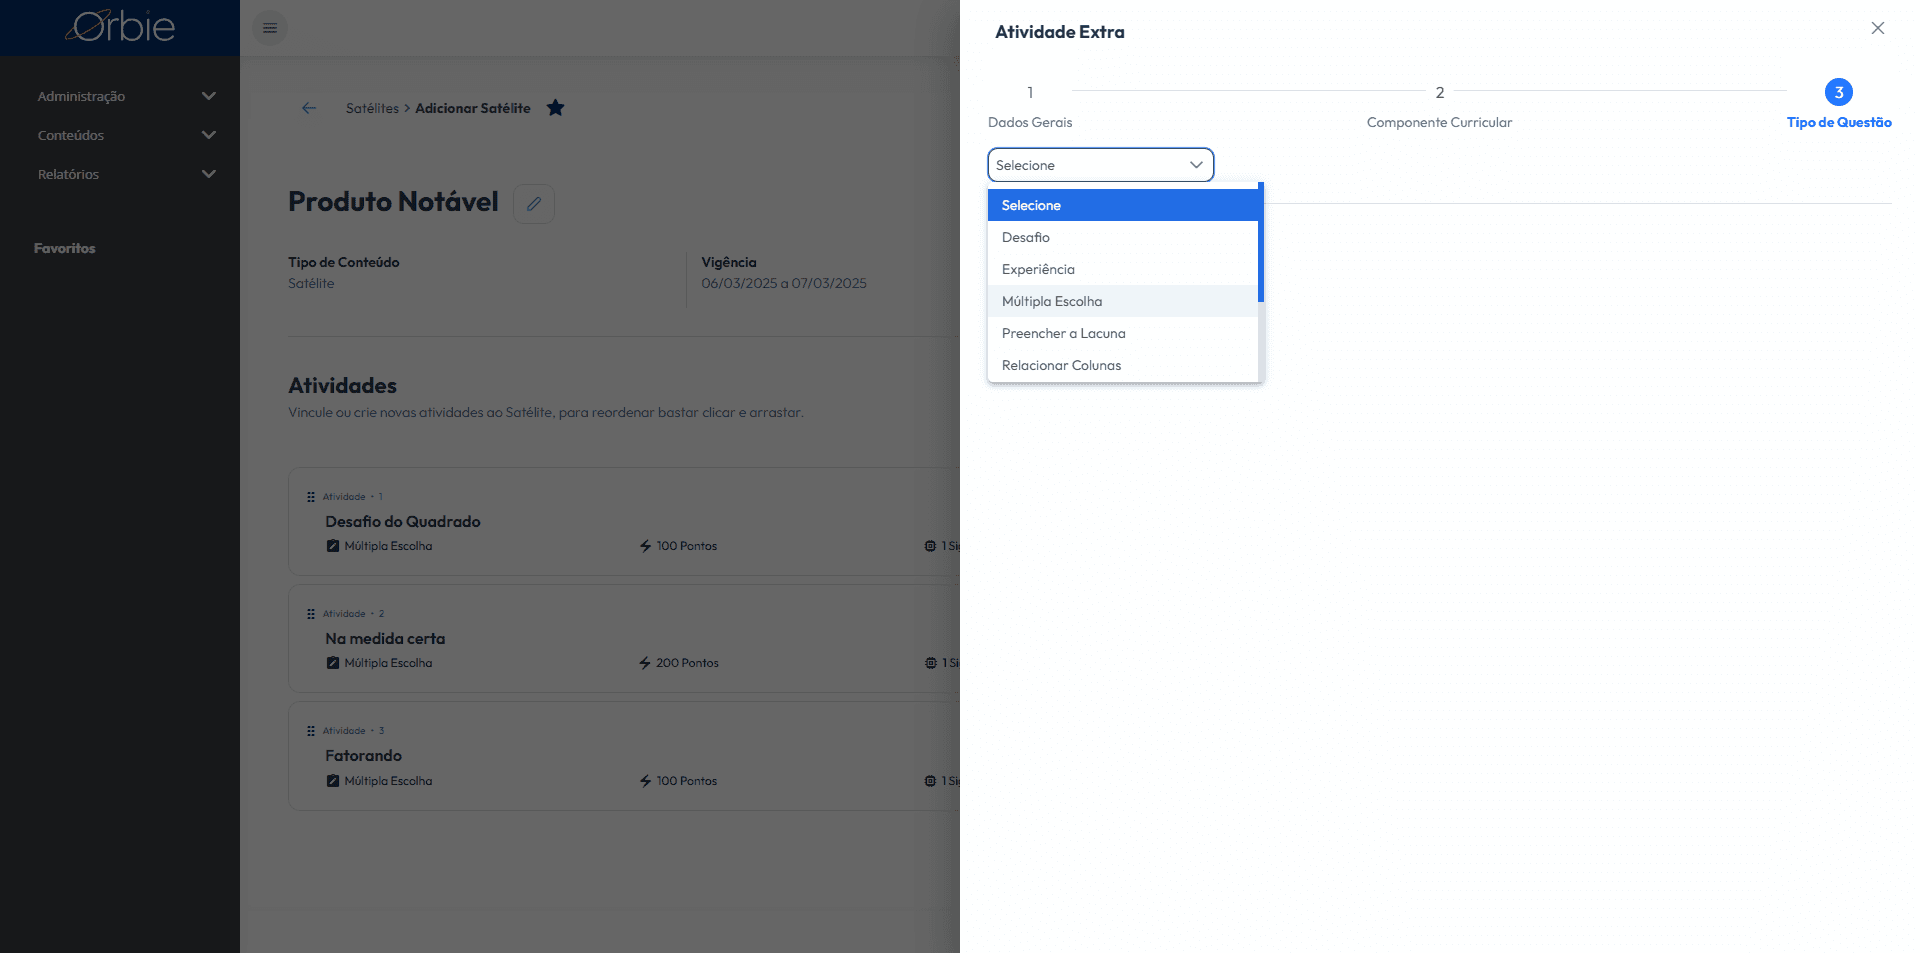1920x953 pixels.
Task: Click drag handle of Atividade 3 Fatorando
Action: click(x=311, y=731)
